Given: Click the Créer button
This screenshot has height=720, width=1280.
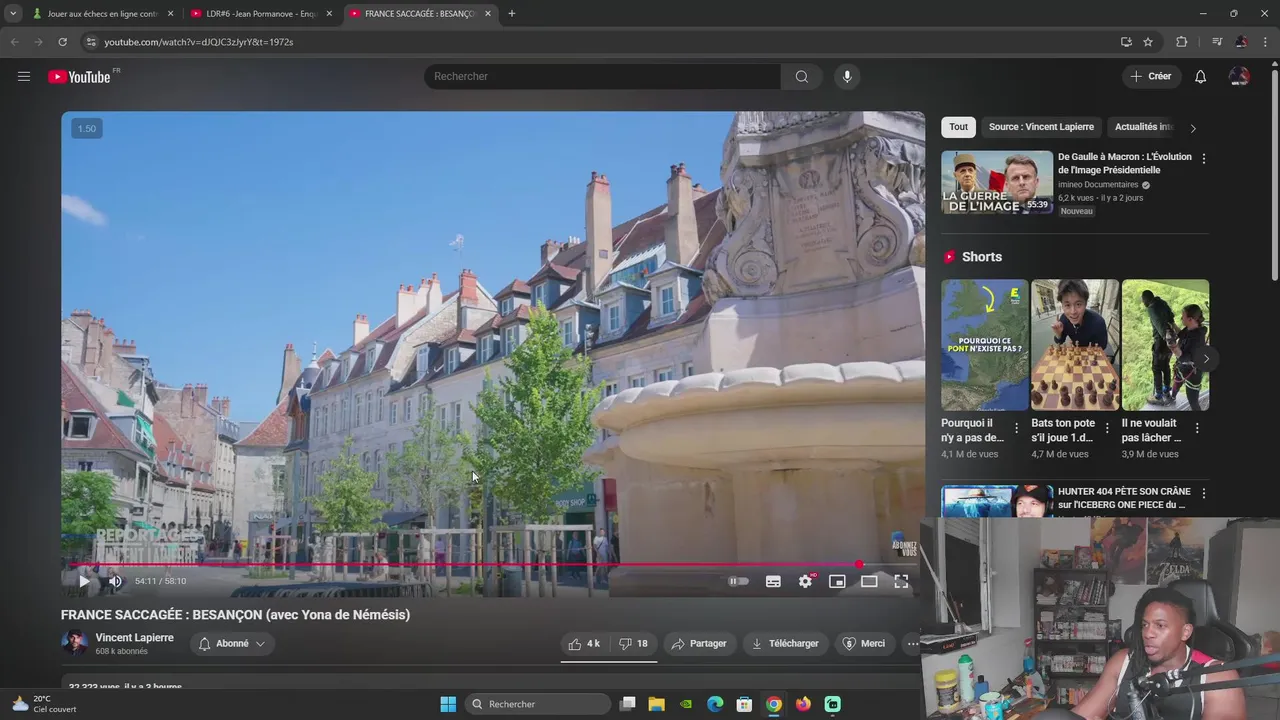Looking at the screenshot, I should click(1150, 76).
